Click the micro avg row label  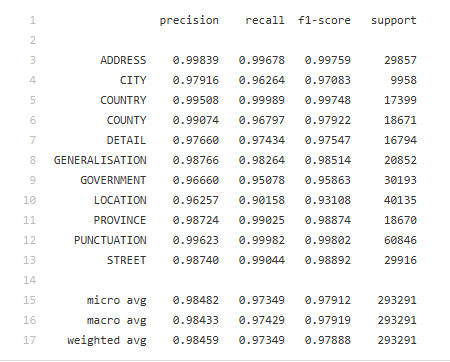(x=117, y=301)
